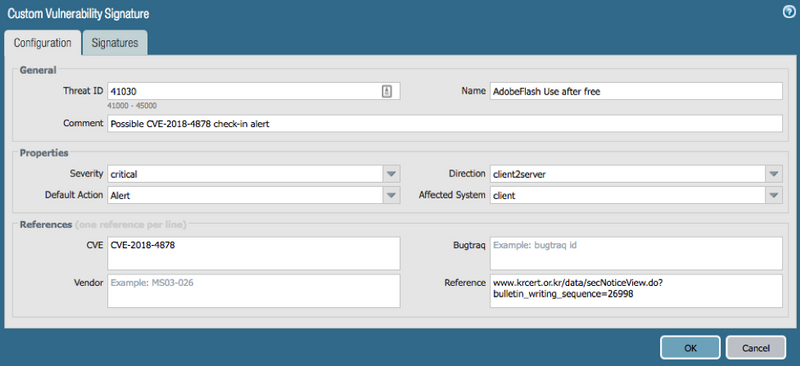Click the empty Vendor text area
The height and width of the screenshot is (366, 800).
[x=254, y=291]
